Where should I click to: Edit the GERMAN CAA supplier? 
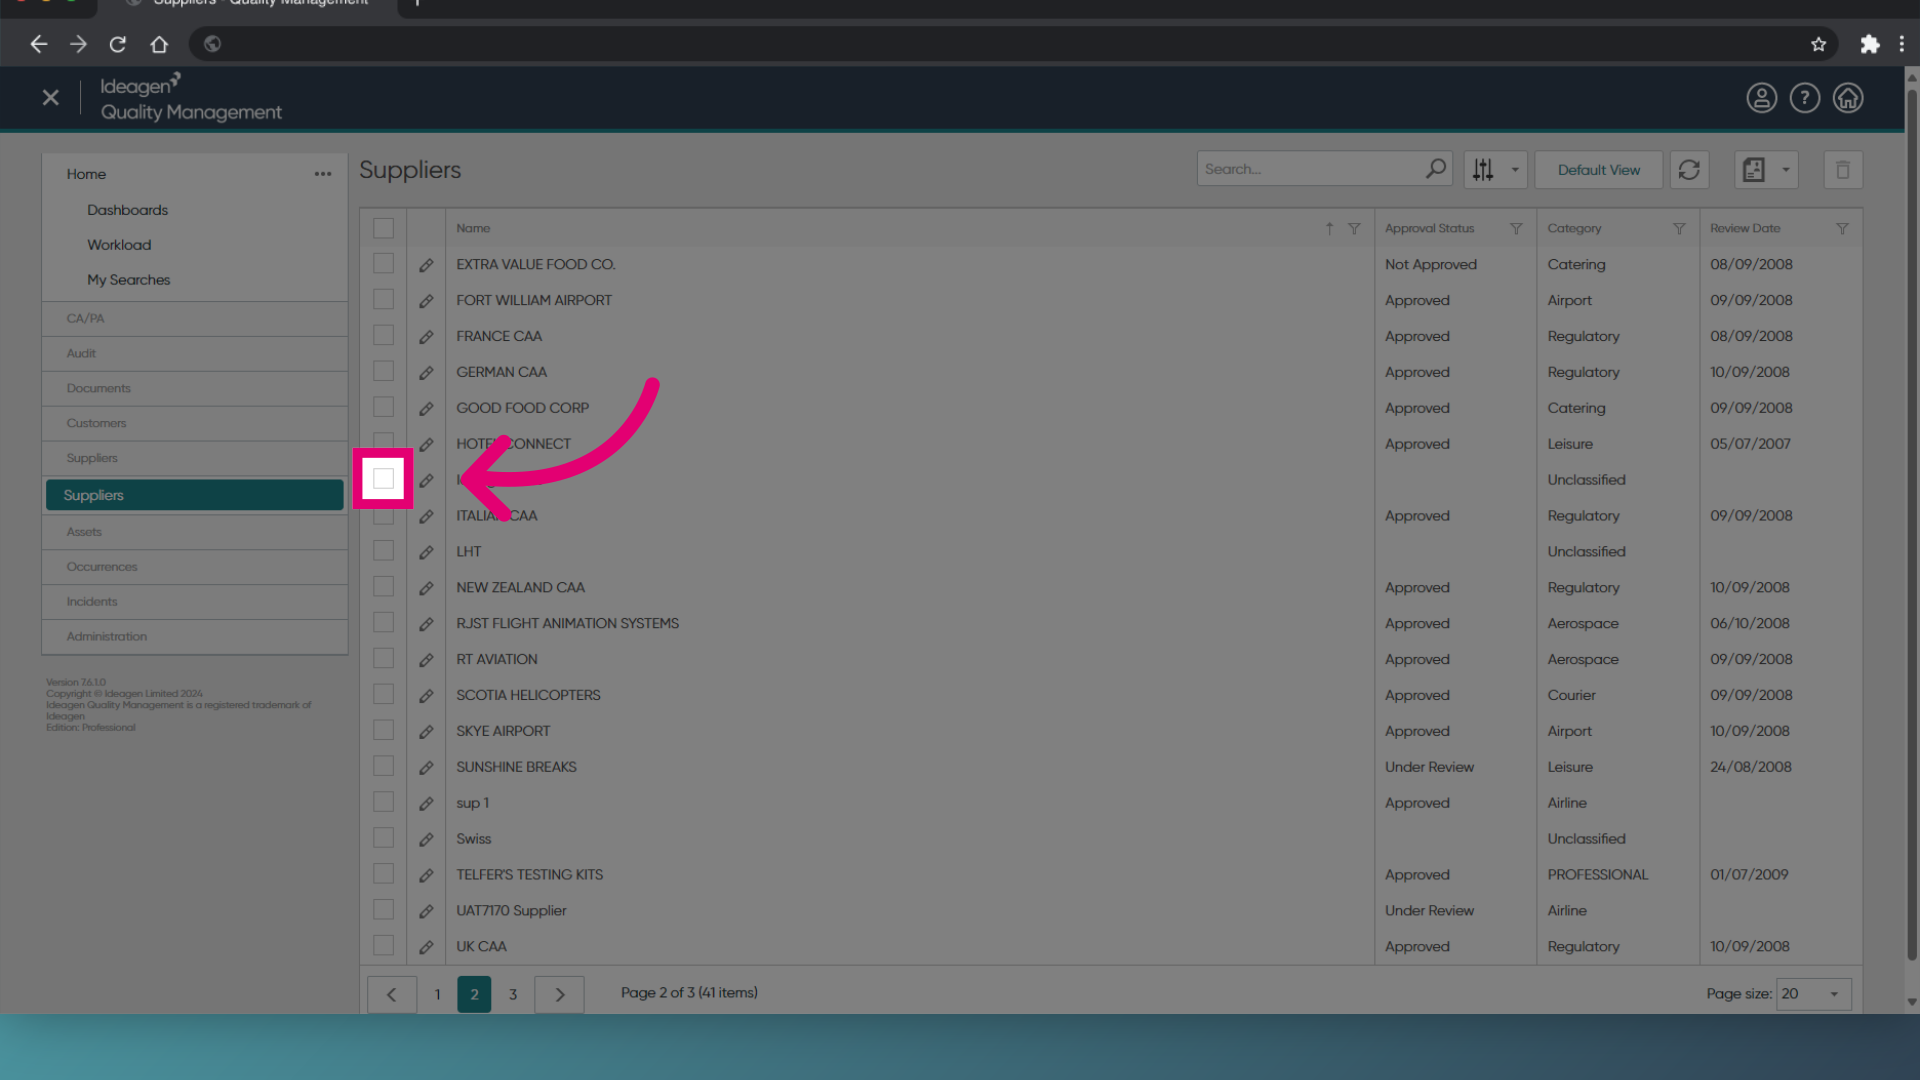point(426,373)
